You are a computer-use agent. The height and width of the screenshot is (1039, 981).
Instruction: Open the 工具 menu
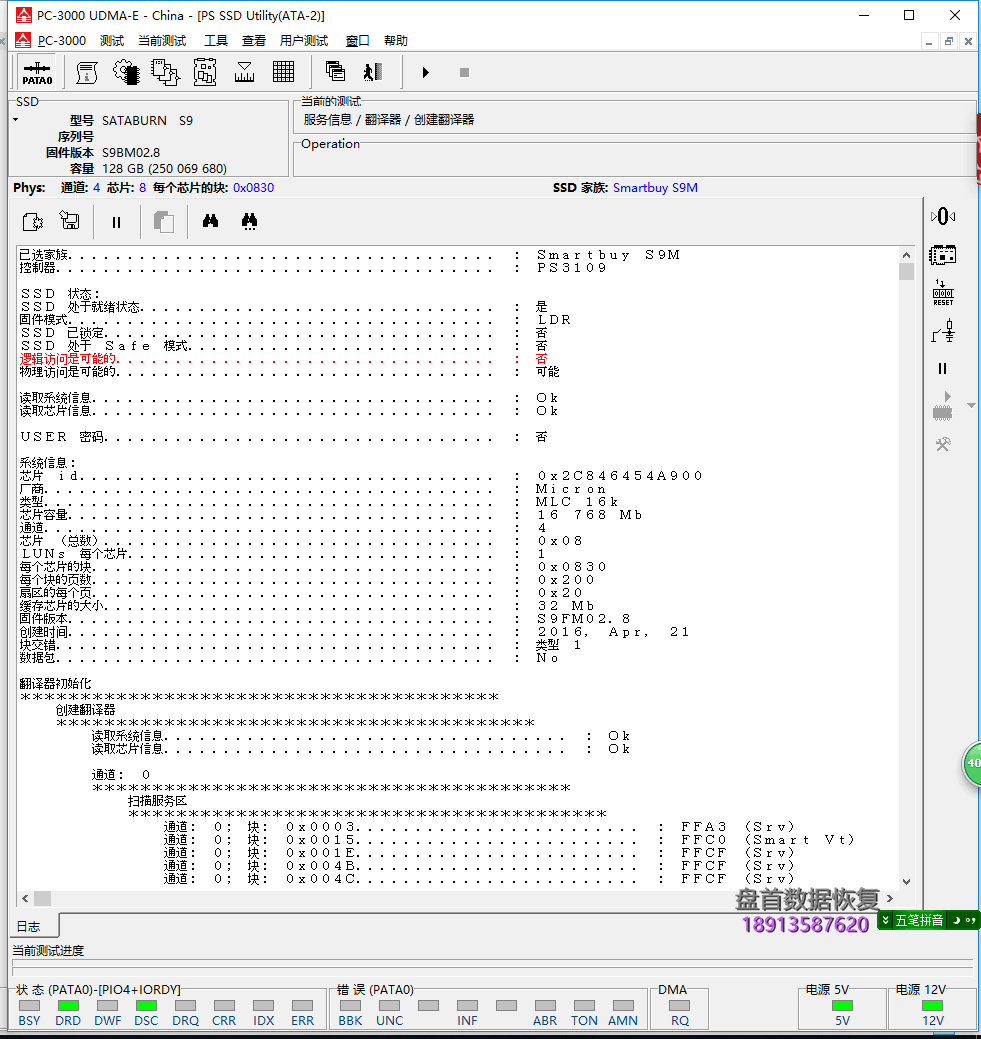215,40
